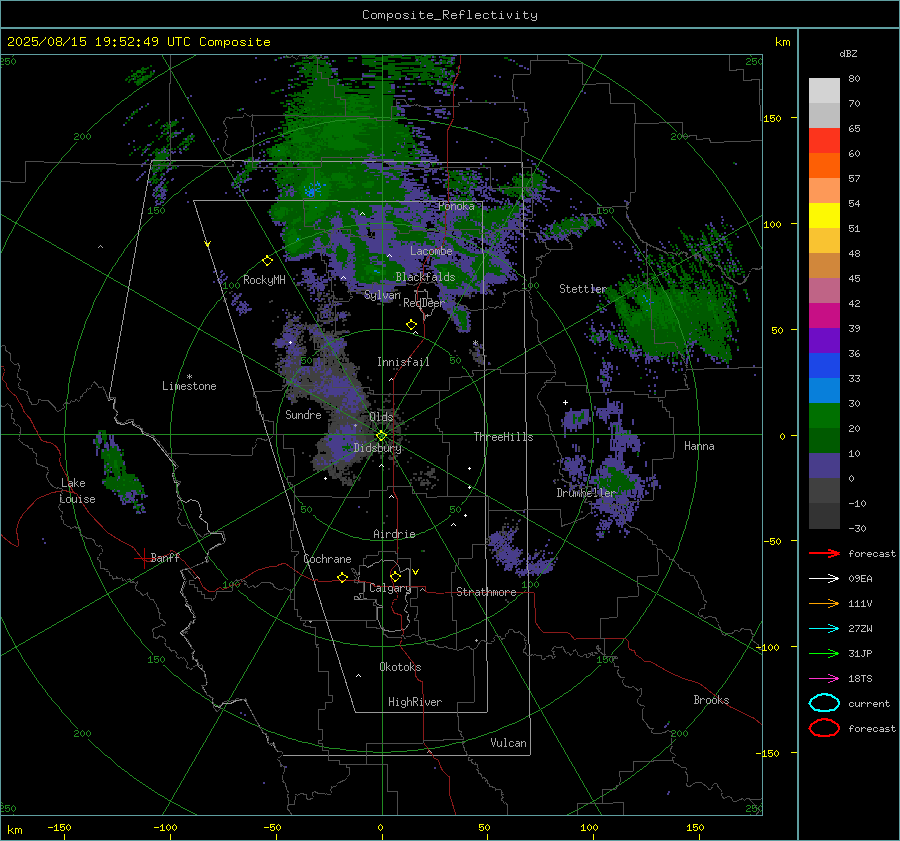Click the Composite_Reflectivity title
The image size is (900, 841).
(449, 15)
